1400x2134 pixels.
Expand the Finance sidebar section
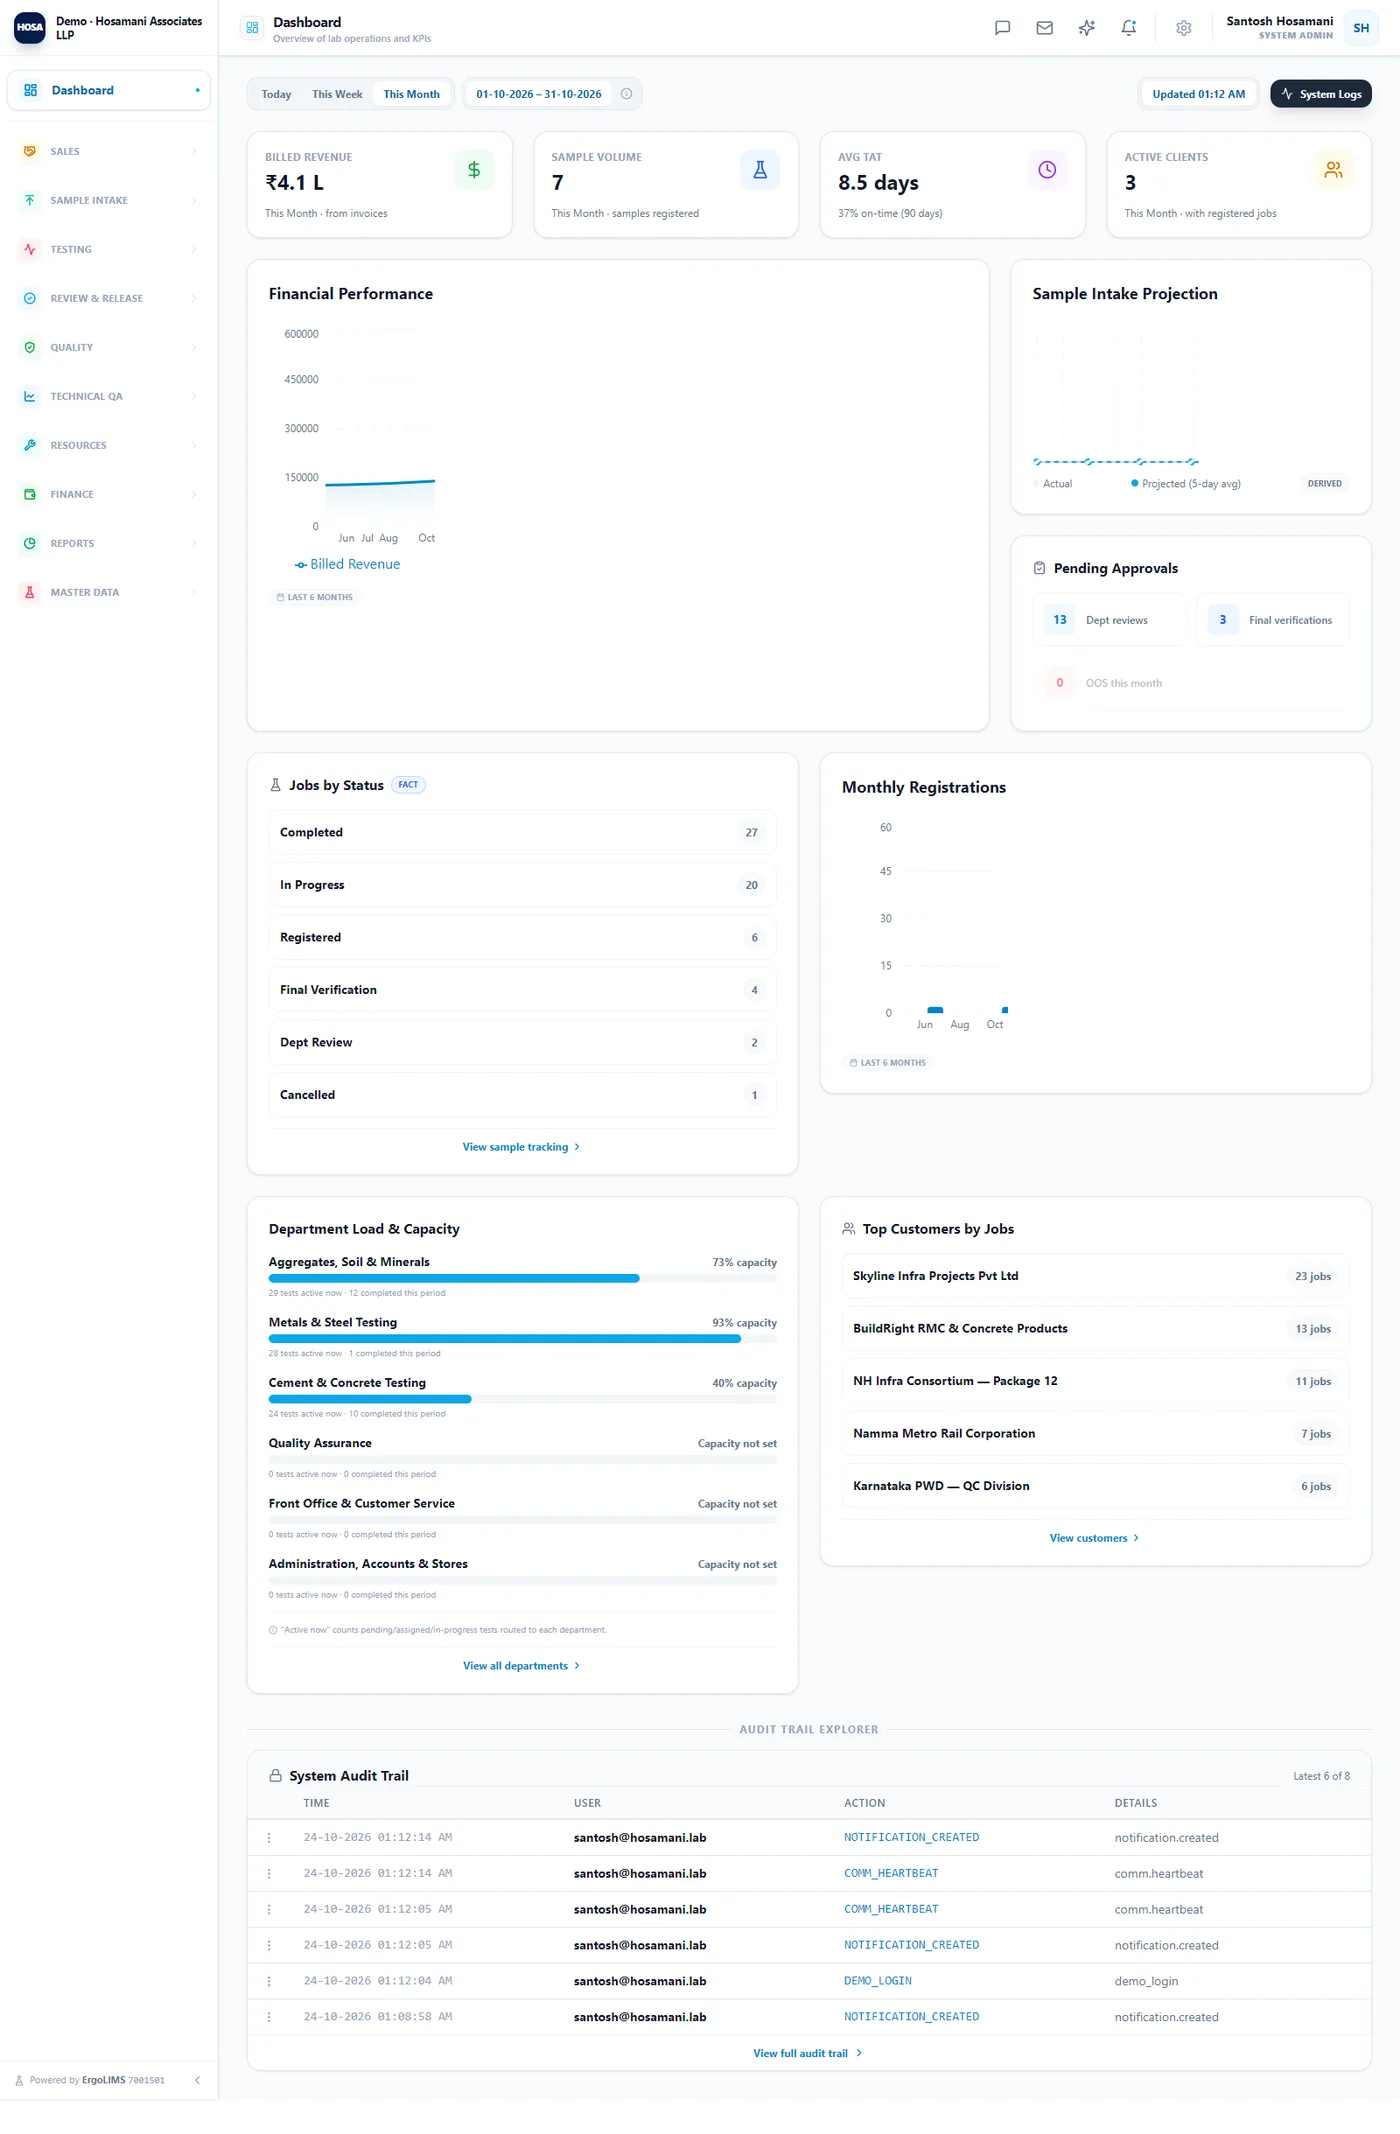coord(109,495)
